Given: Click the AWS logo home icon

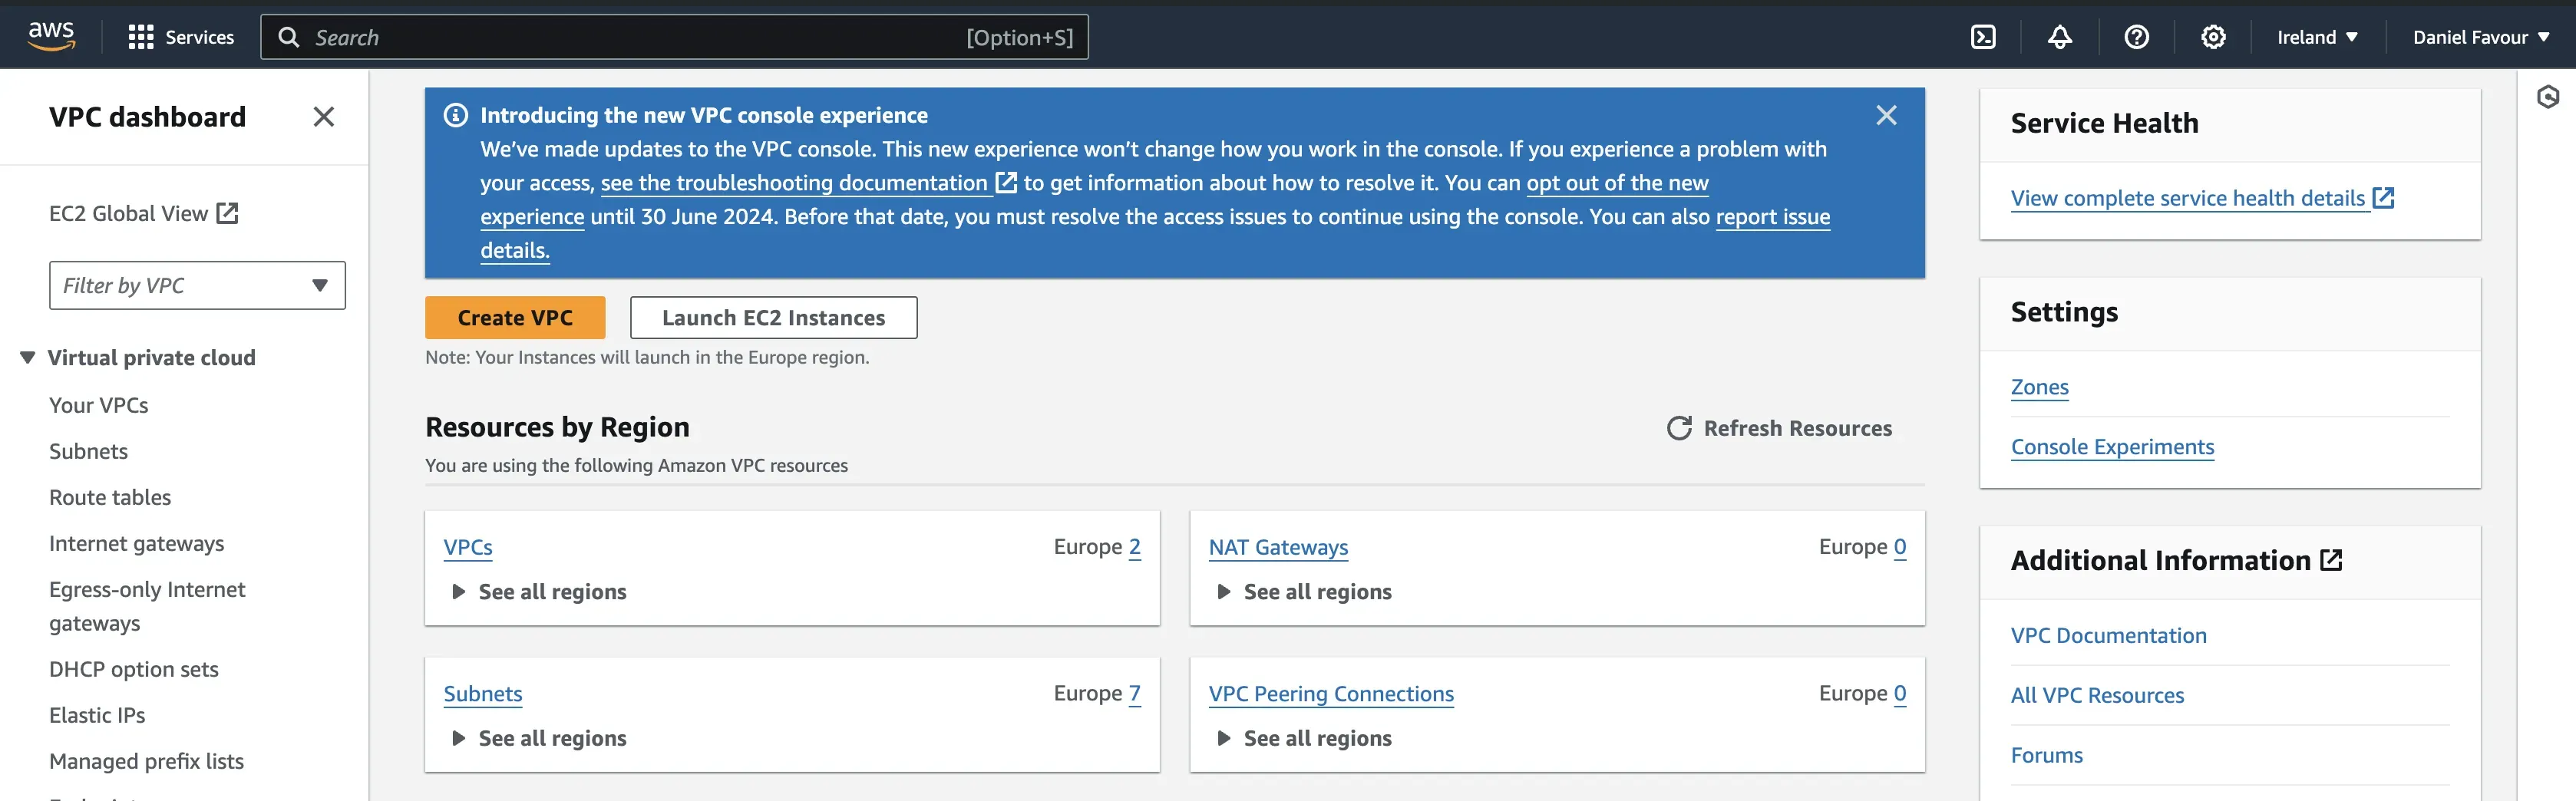Looking at the screenshot, I should (51, 36).
